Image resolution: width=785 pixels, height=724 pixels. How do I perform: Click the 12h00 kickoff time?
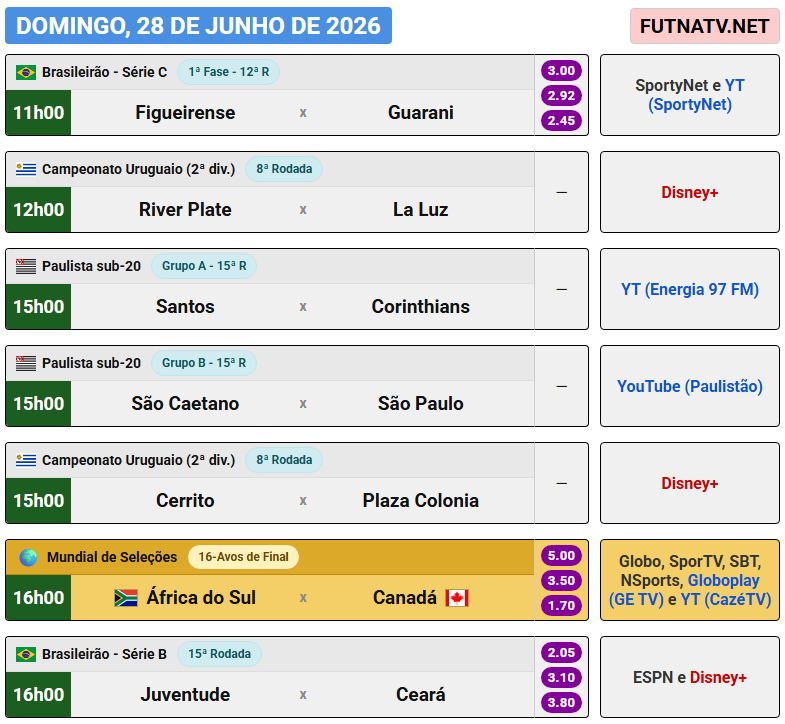click(x=39, y=210)
